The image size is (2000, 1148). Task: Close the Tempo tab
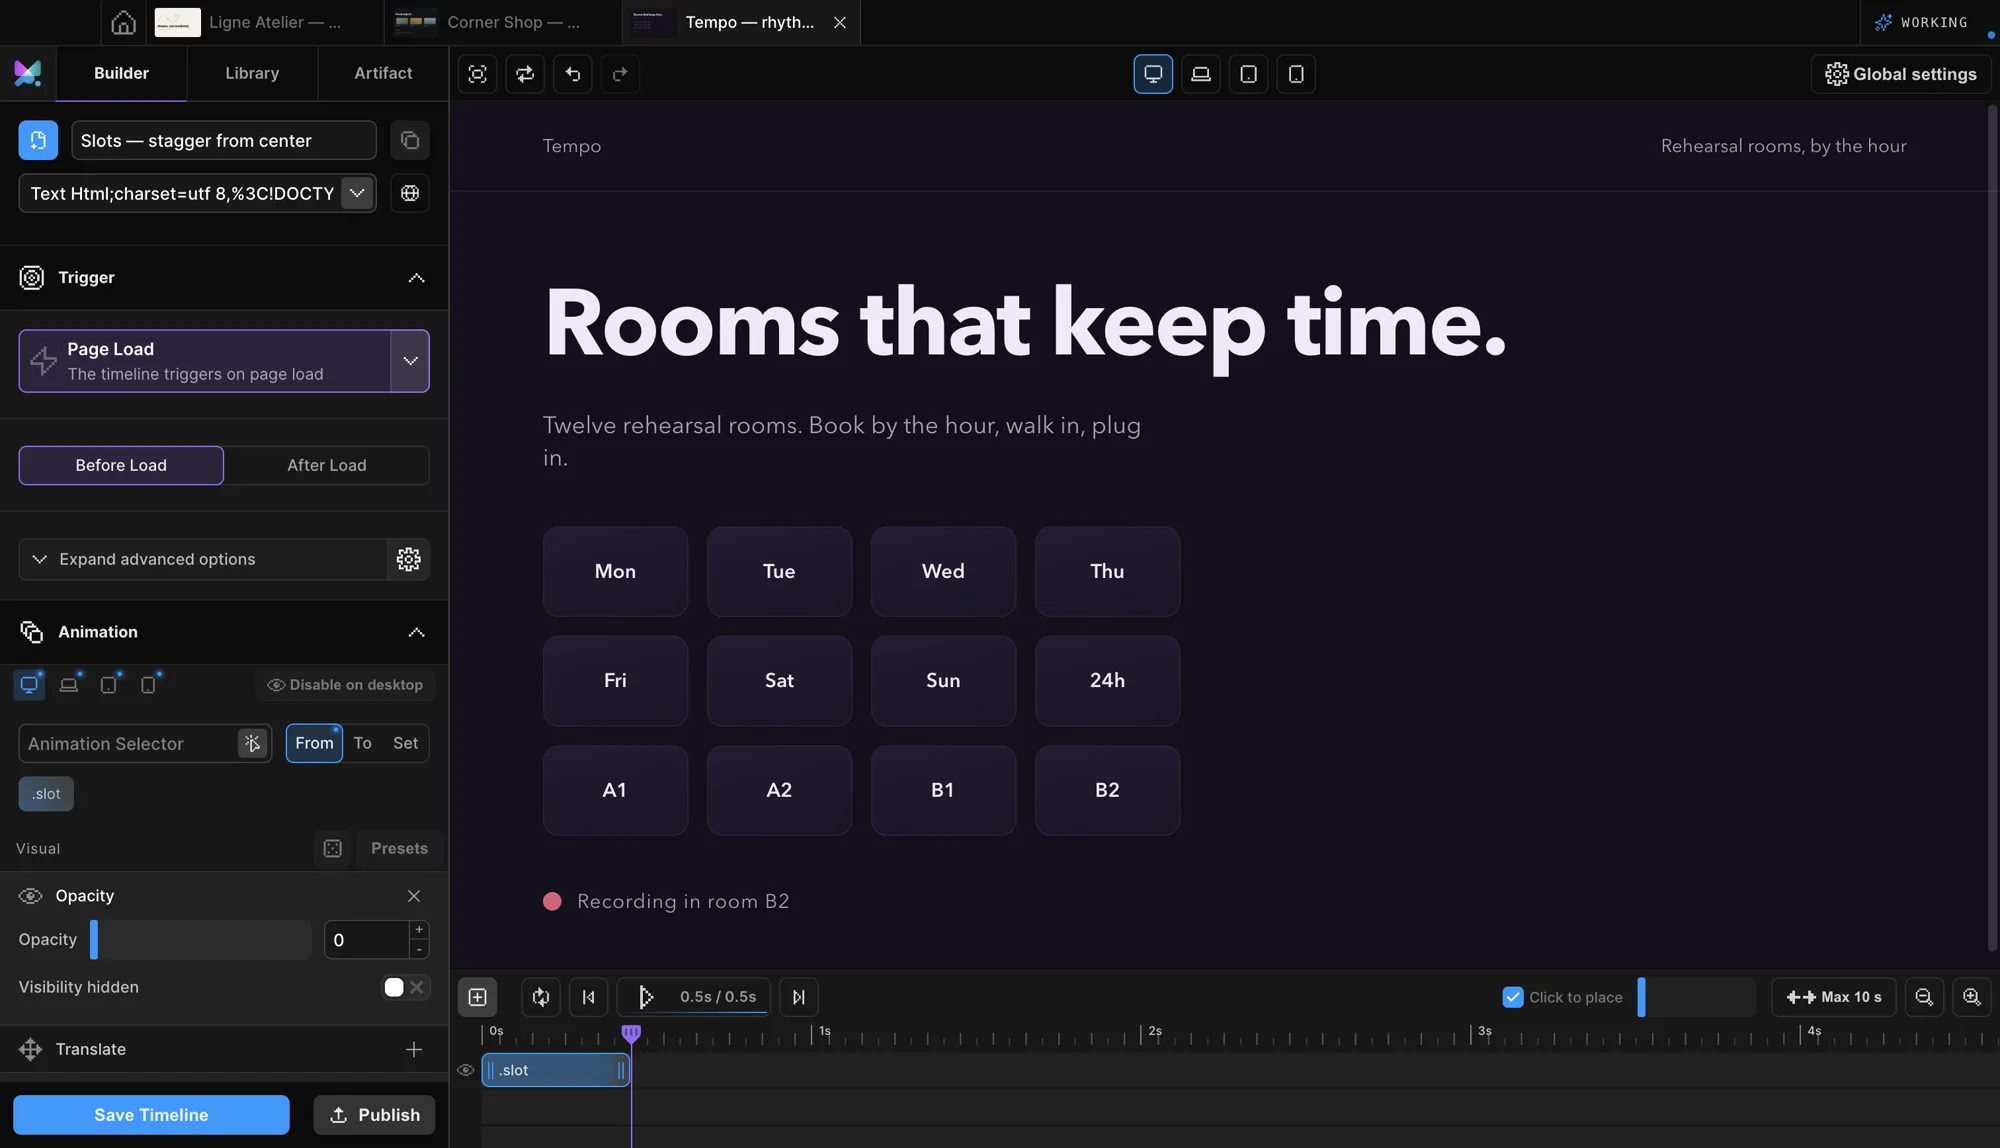(840, 22)
